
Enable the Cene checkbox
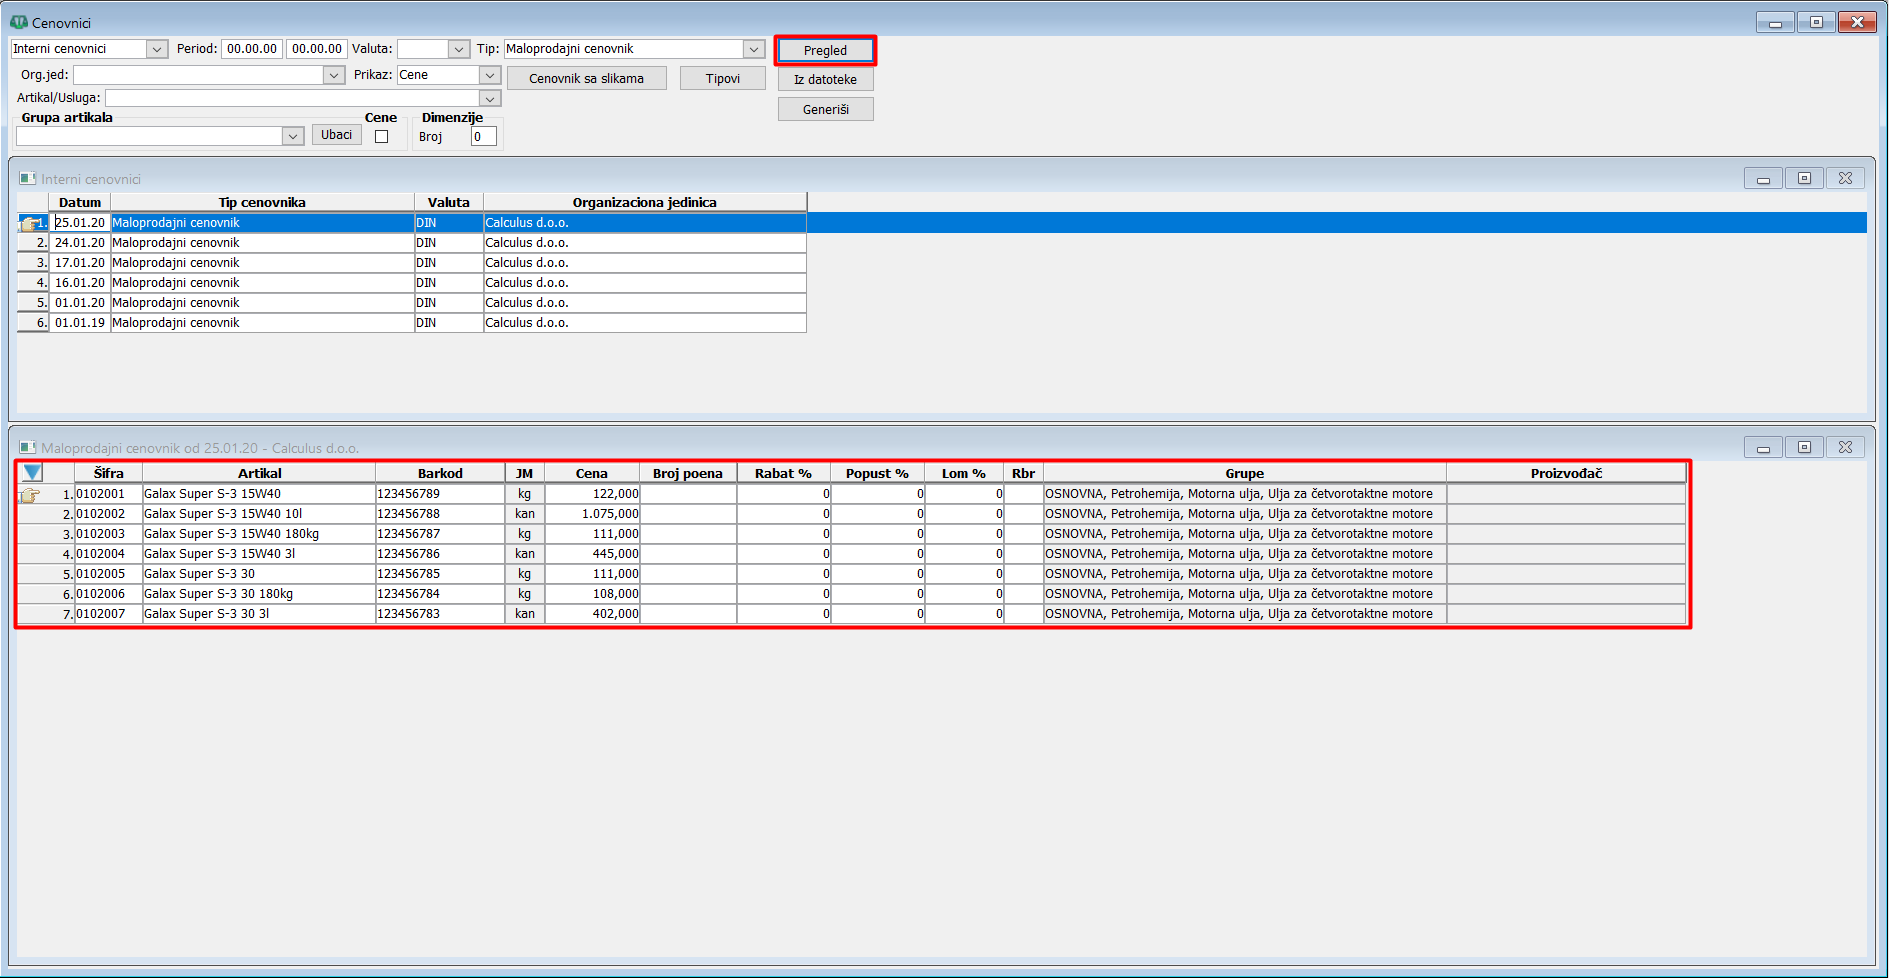click(381, 137)
